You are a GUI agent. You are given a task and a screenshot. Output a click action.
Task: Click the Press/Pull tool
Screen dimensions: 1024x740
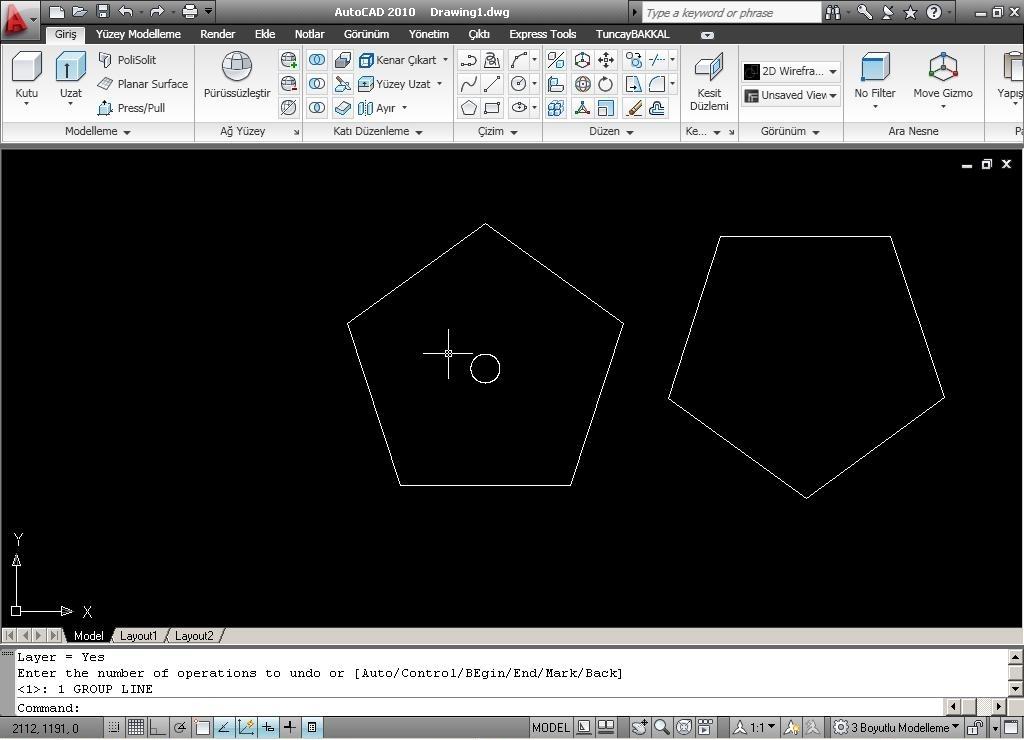(131, 108)
